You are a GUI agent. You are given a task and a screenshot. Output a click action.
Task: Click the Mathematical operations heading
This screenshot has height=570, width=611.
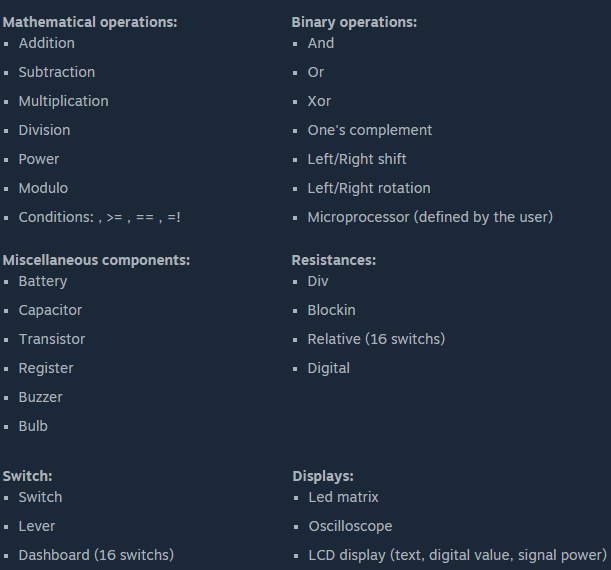click(89, 22)
